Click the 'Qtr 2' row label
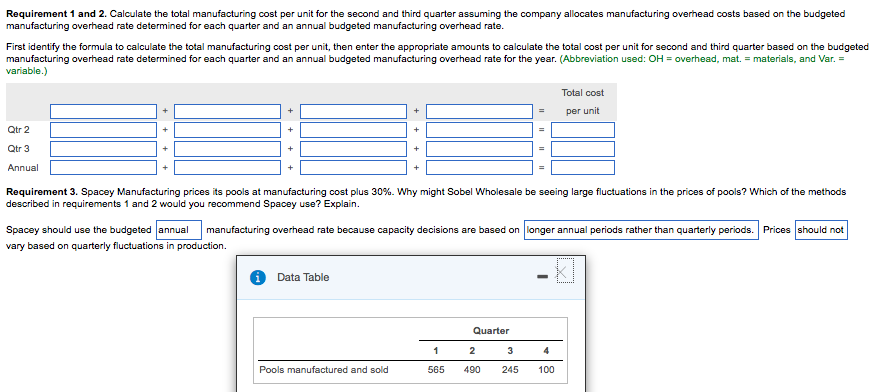This screenshot has width=871, height=392. (x=18, y=130)
